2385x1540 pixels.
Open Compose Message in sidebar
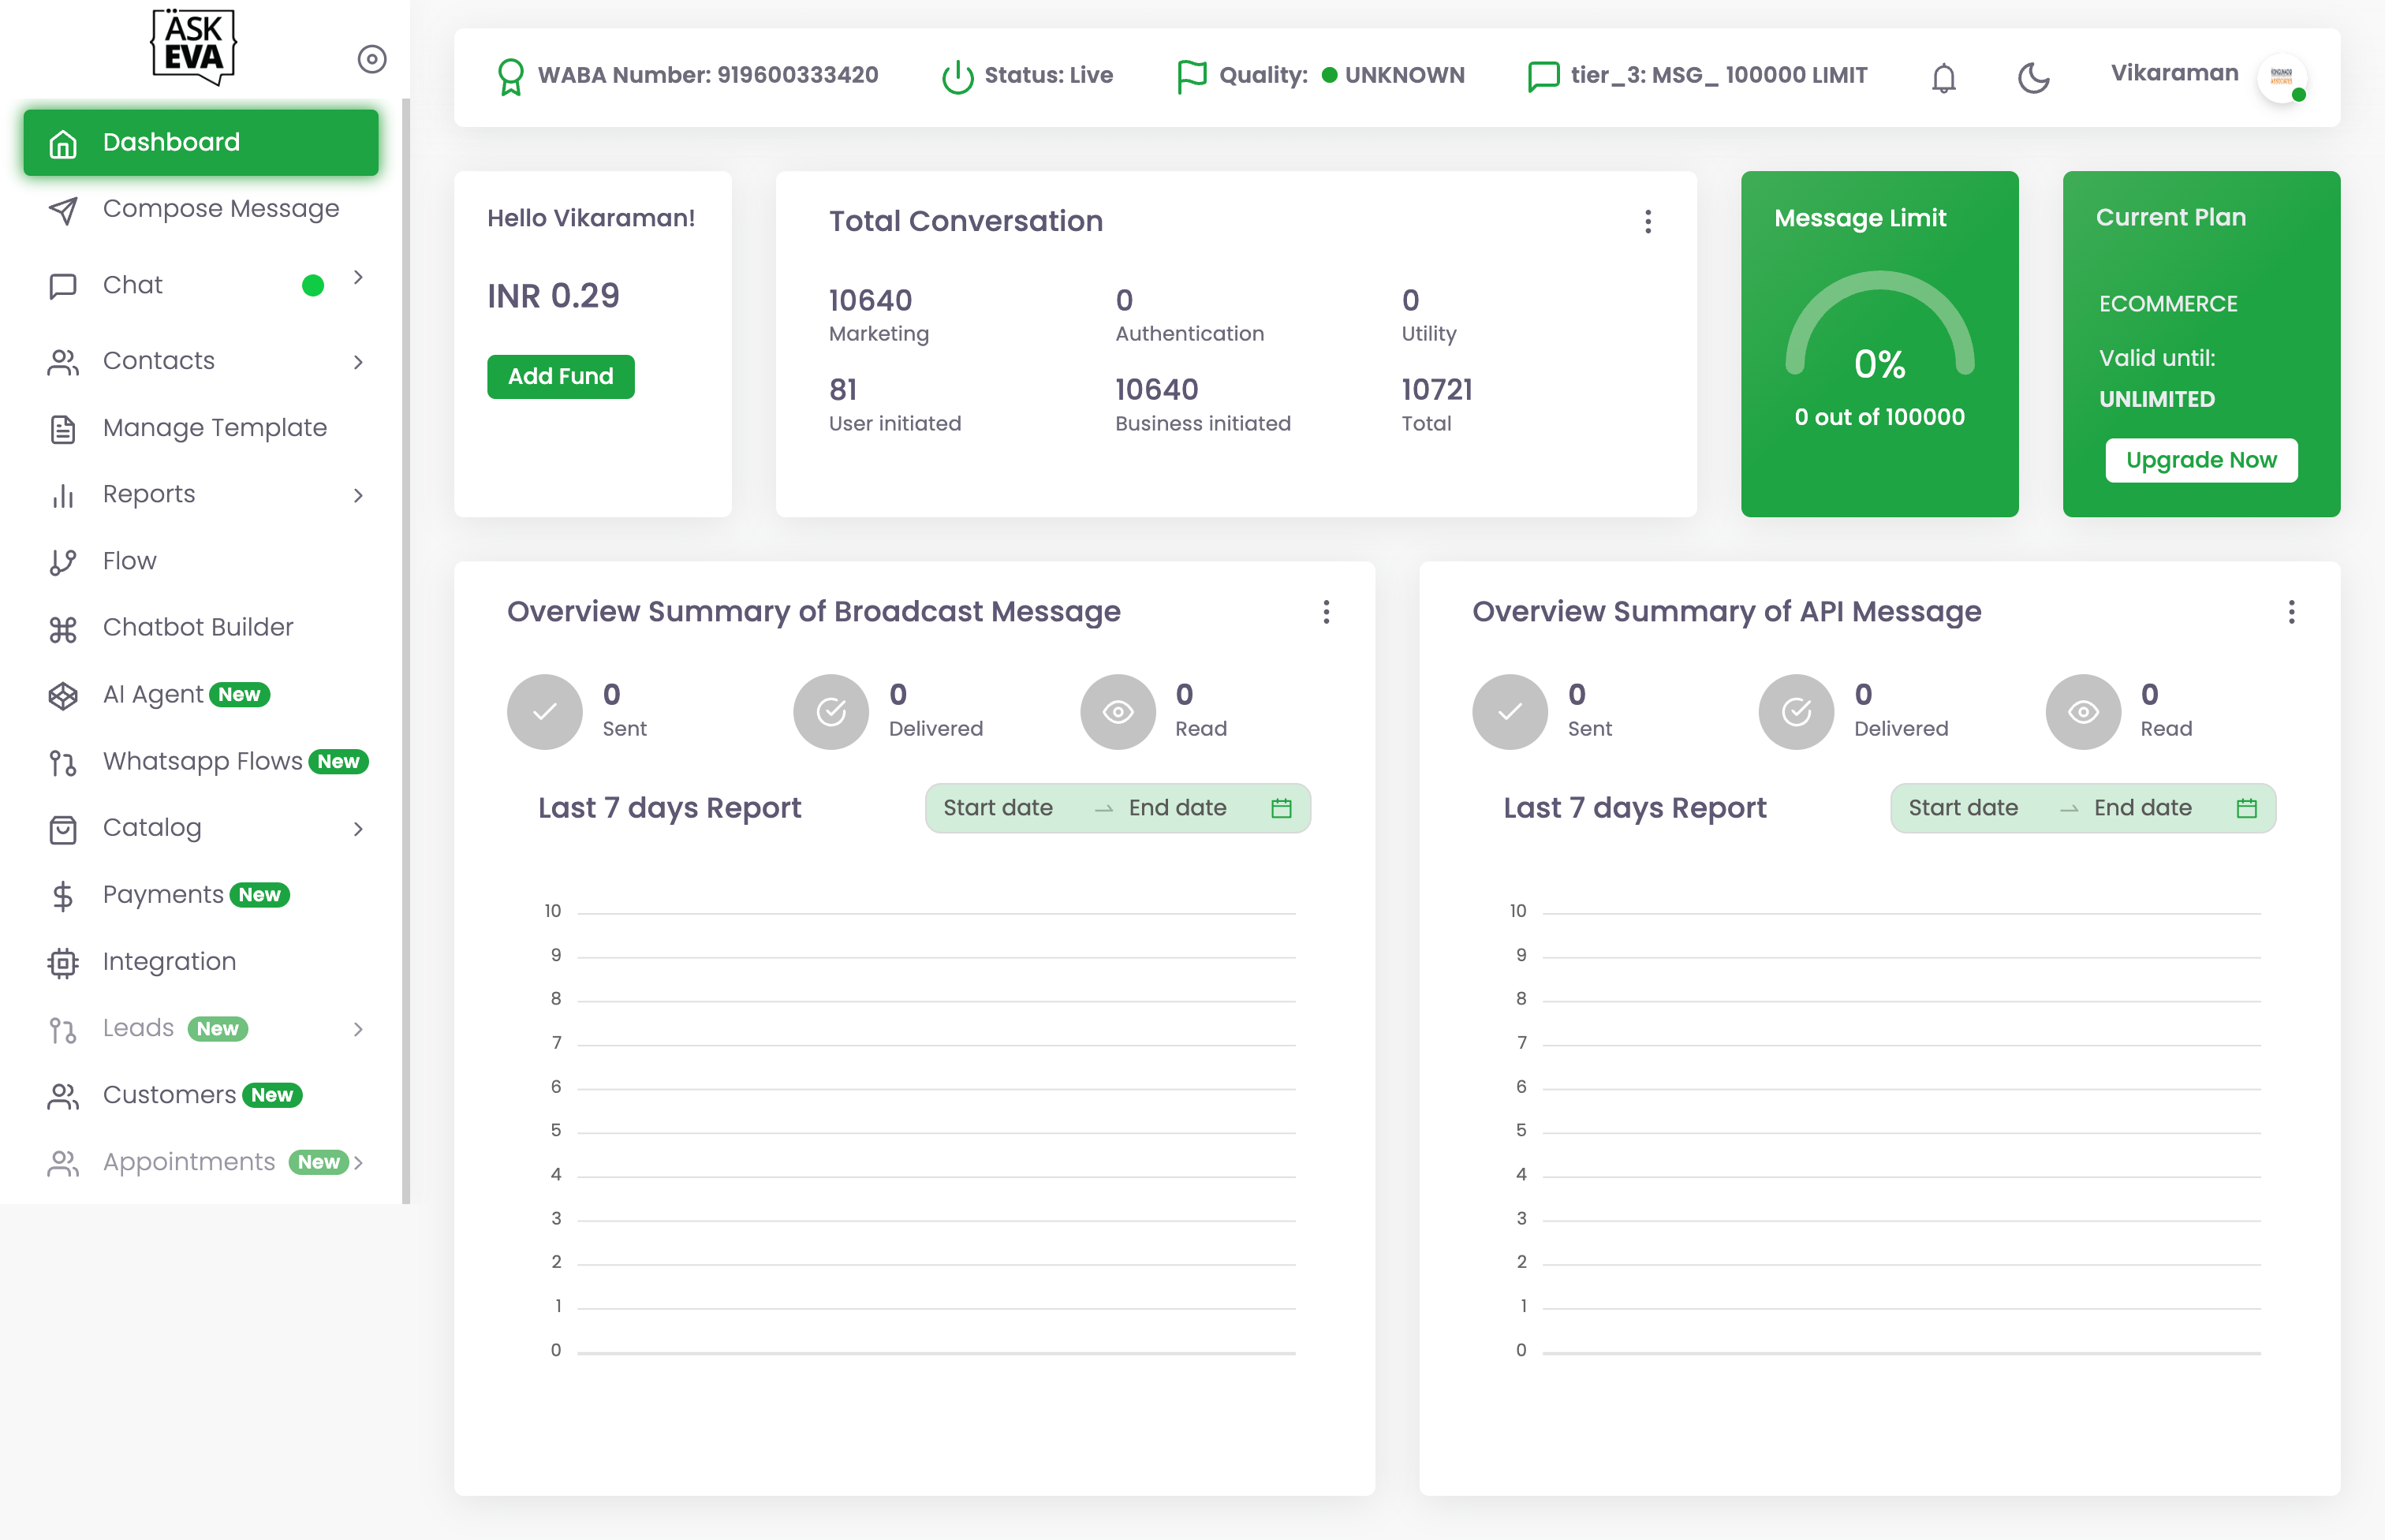[x=221, y=209]
